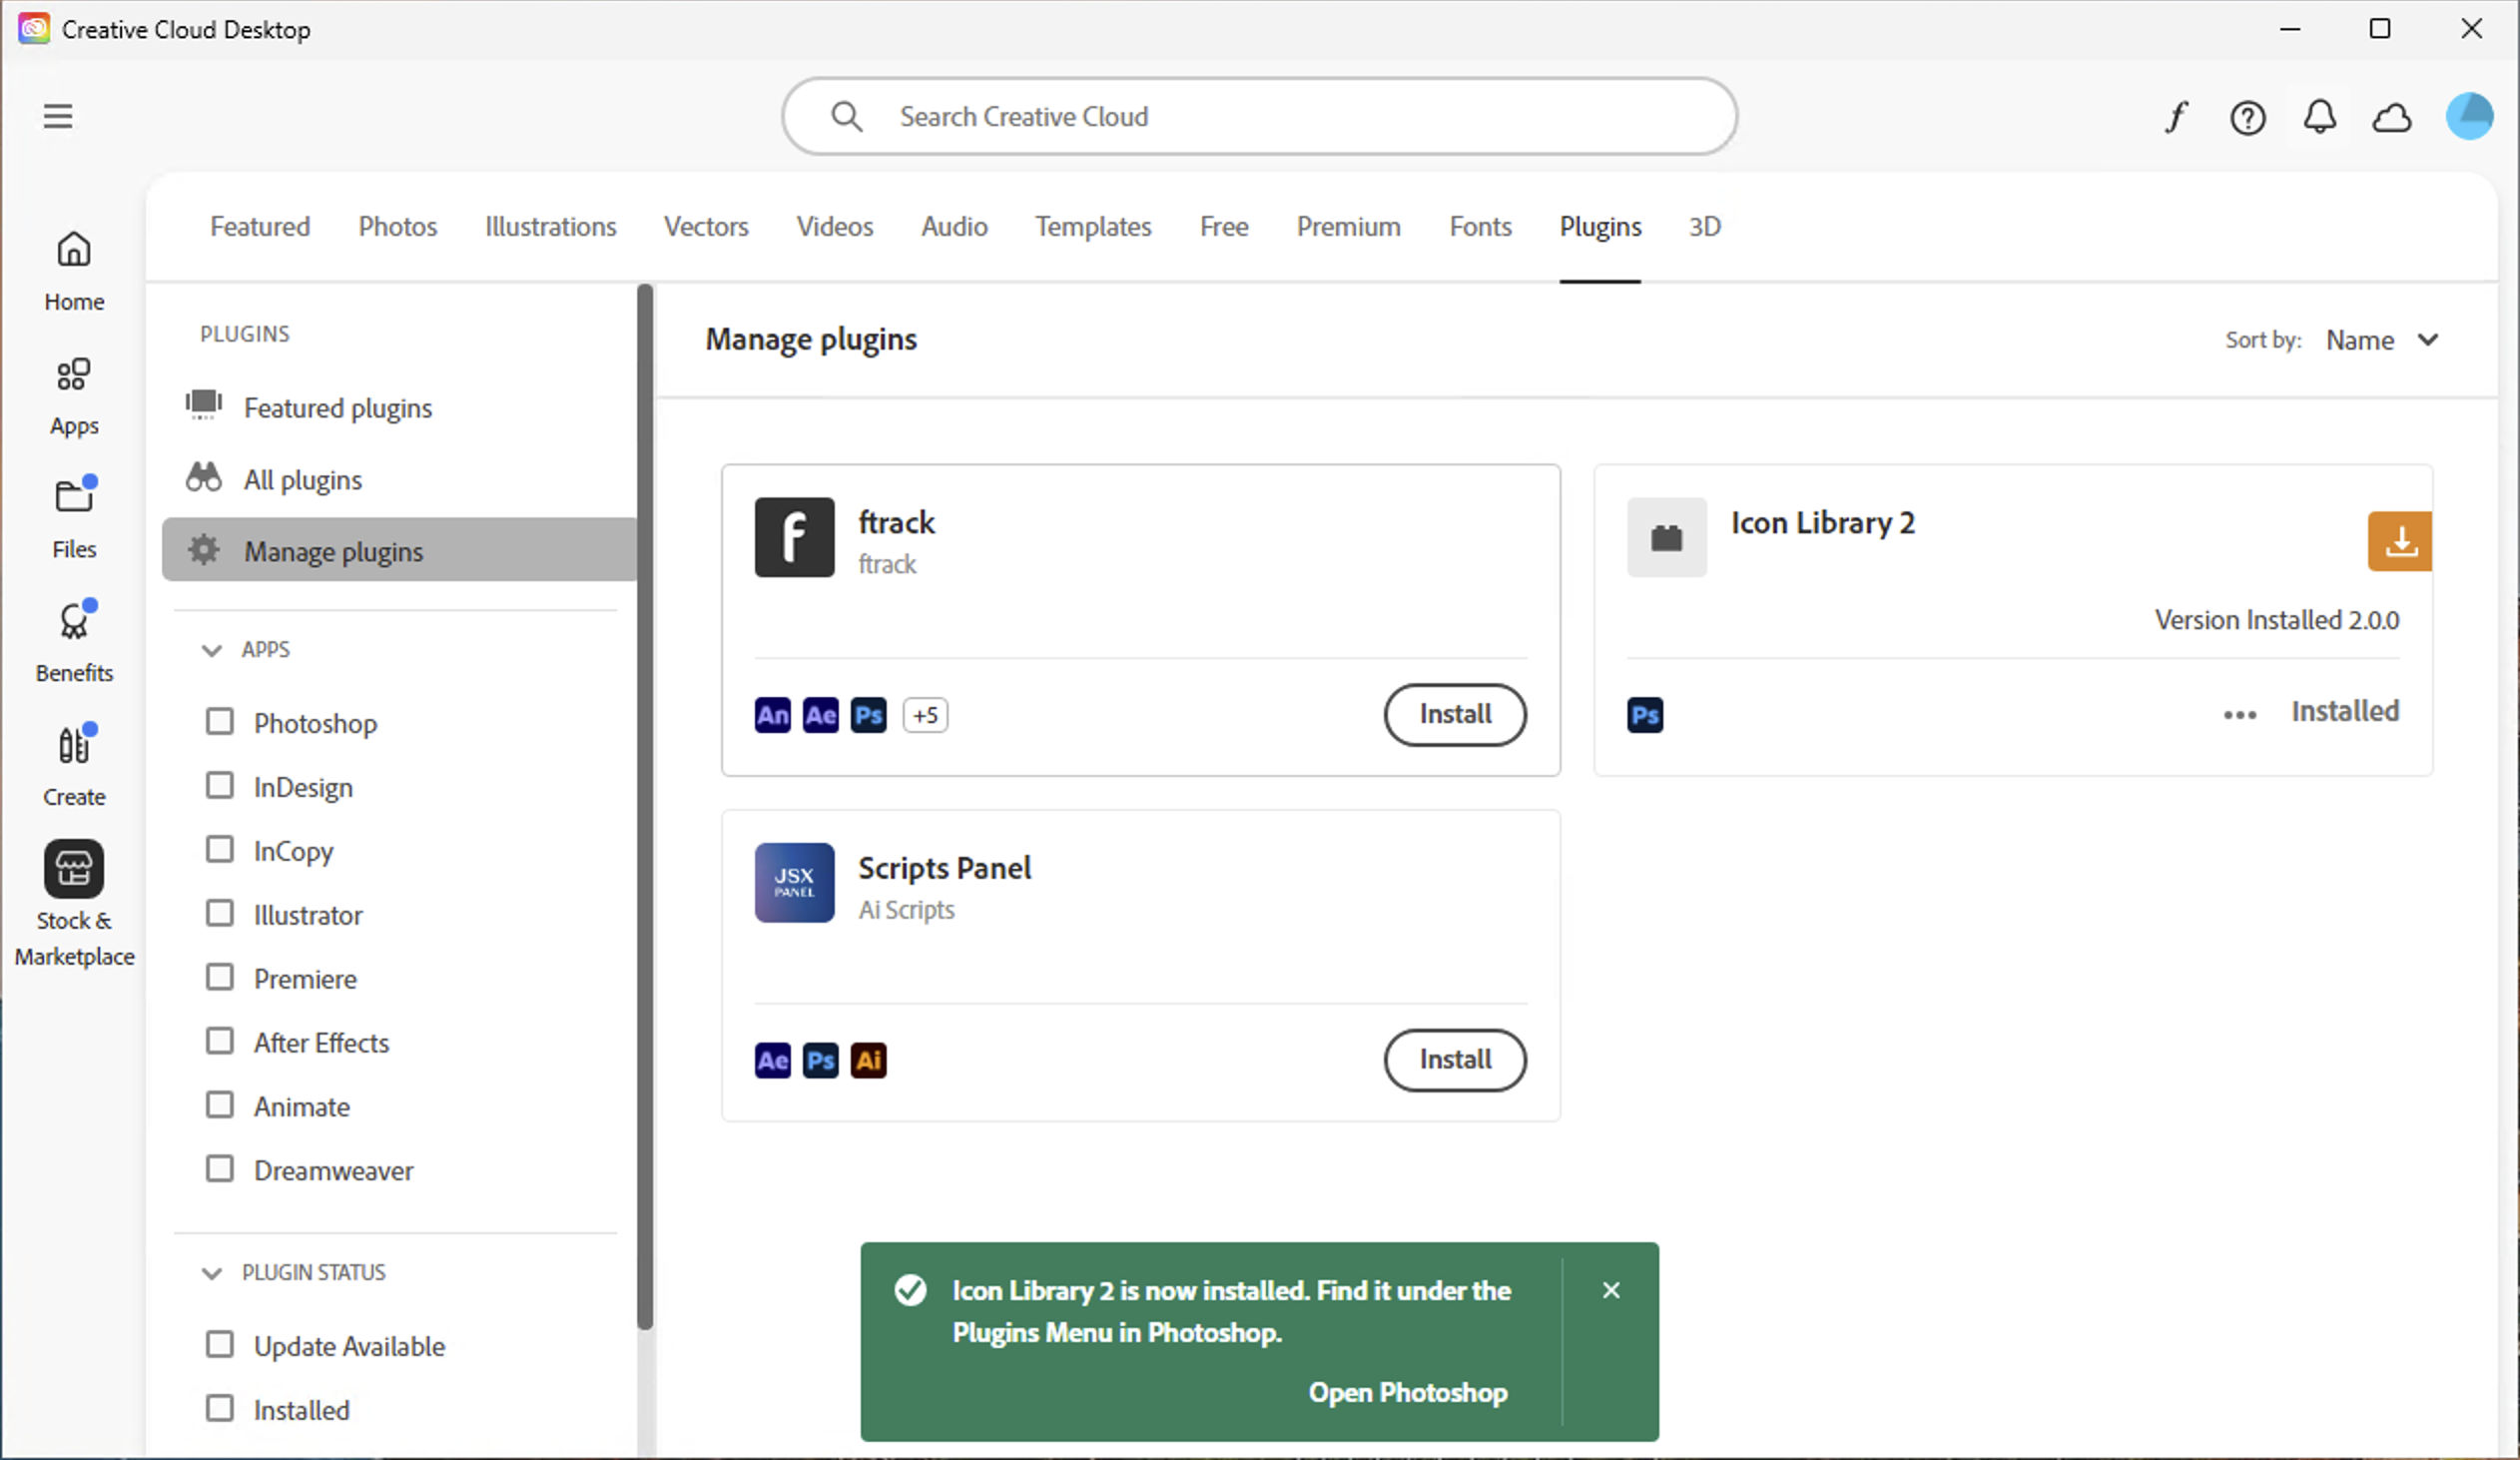The height and width of the screenshot is (1460, 2520).
Task: Click the Search Creative Cloud field
Action: coord(1259,116)
